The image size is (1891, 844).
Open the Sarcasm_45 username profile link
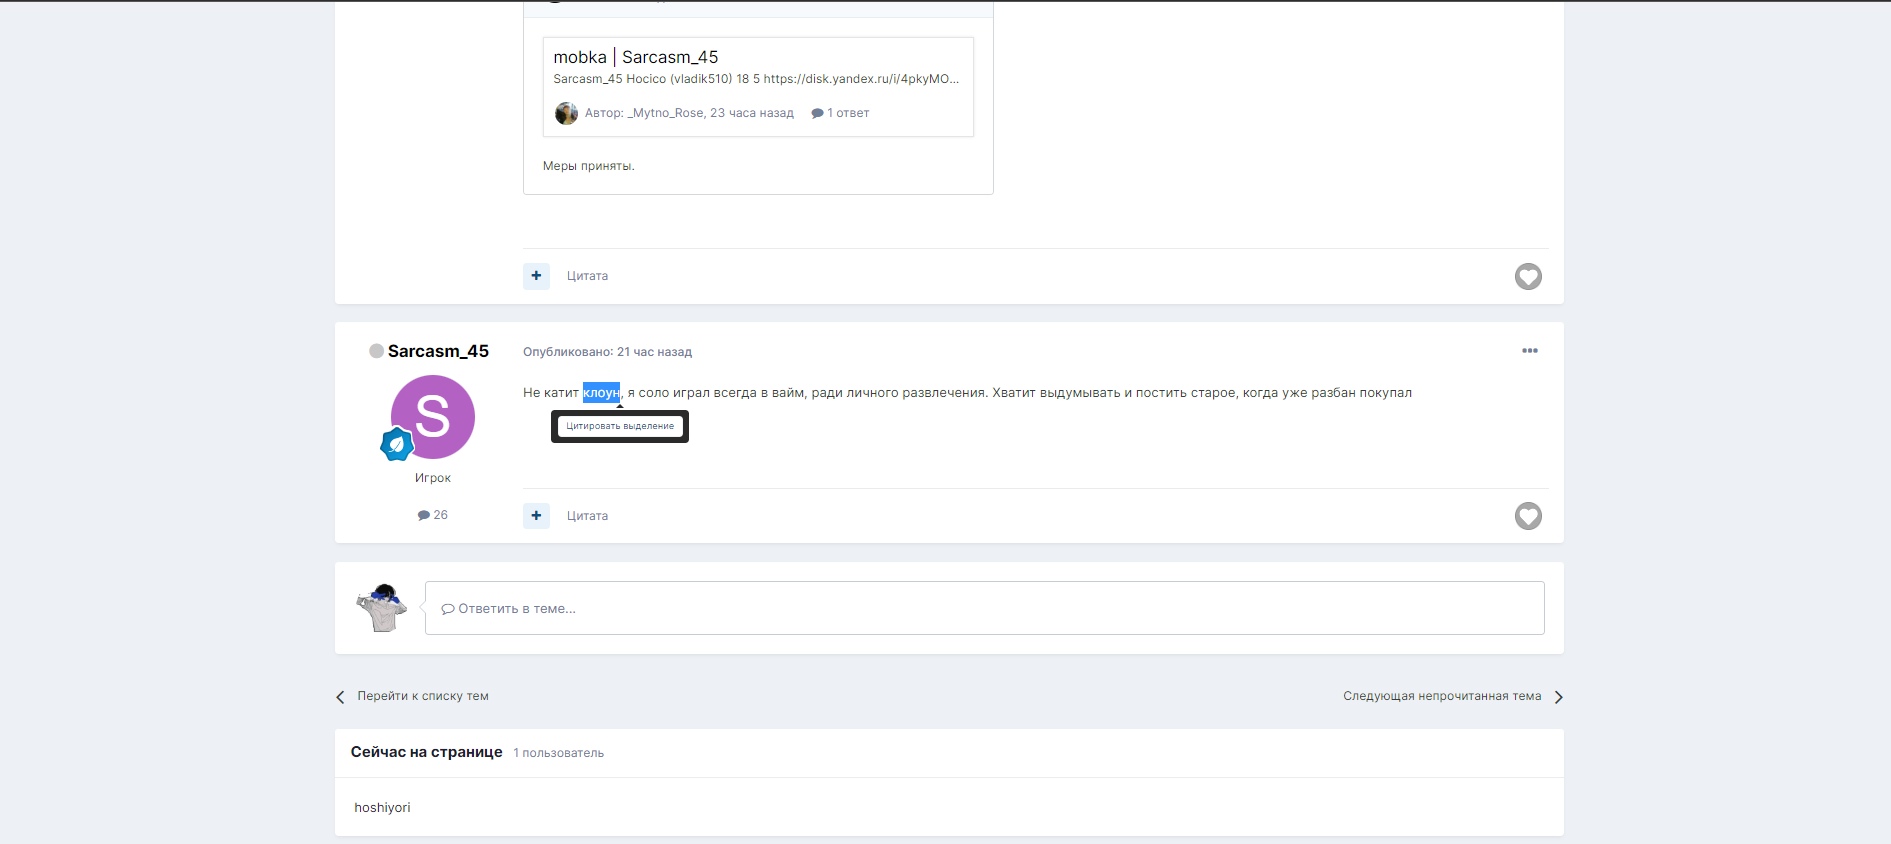438,351
